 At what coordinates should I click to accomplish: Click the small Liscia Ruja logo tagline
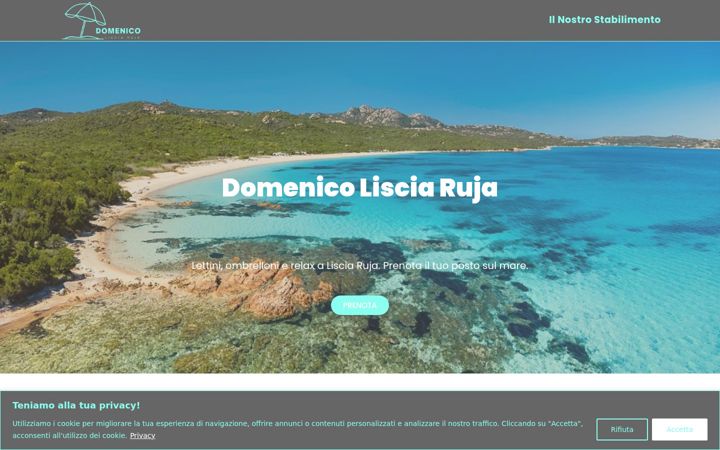(122, 37)
